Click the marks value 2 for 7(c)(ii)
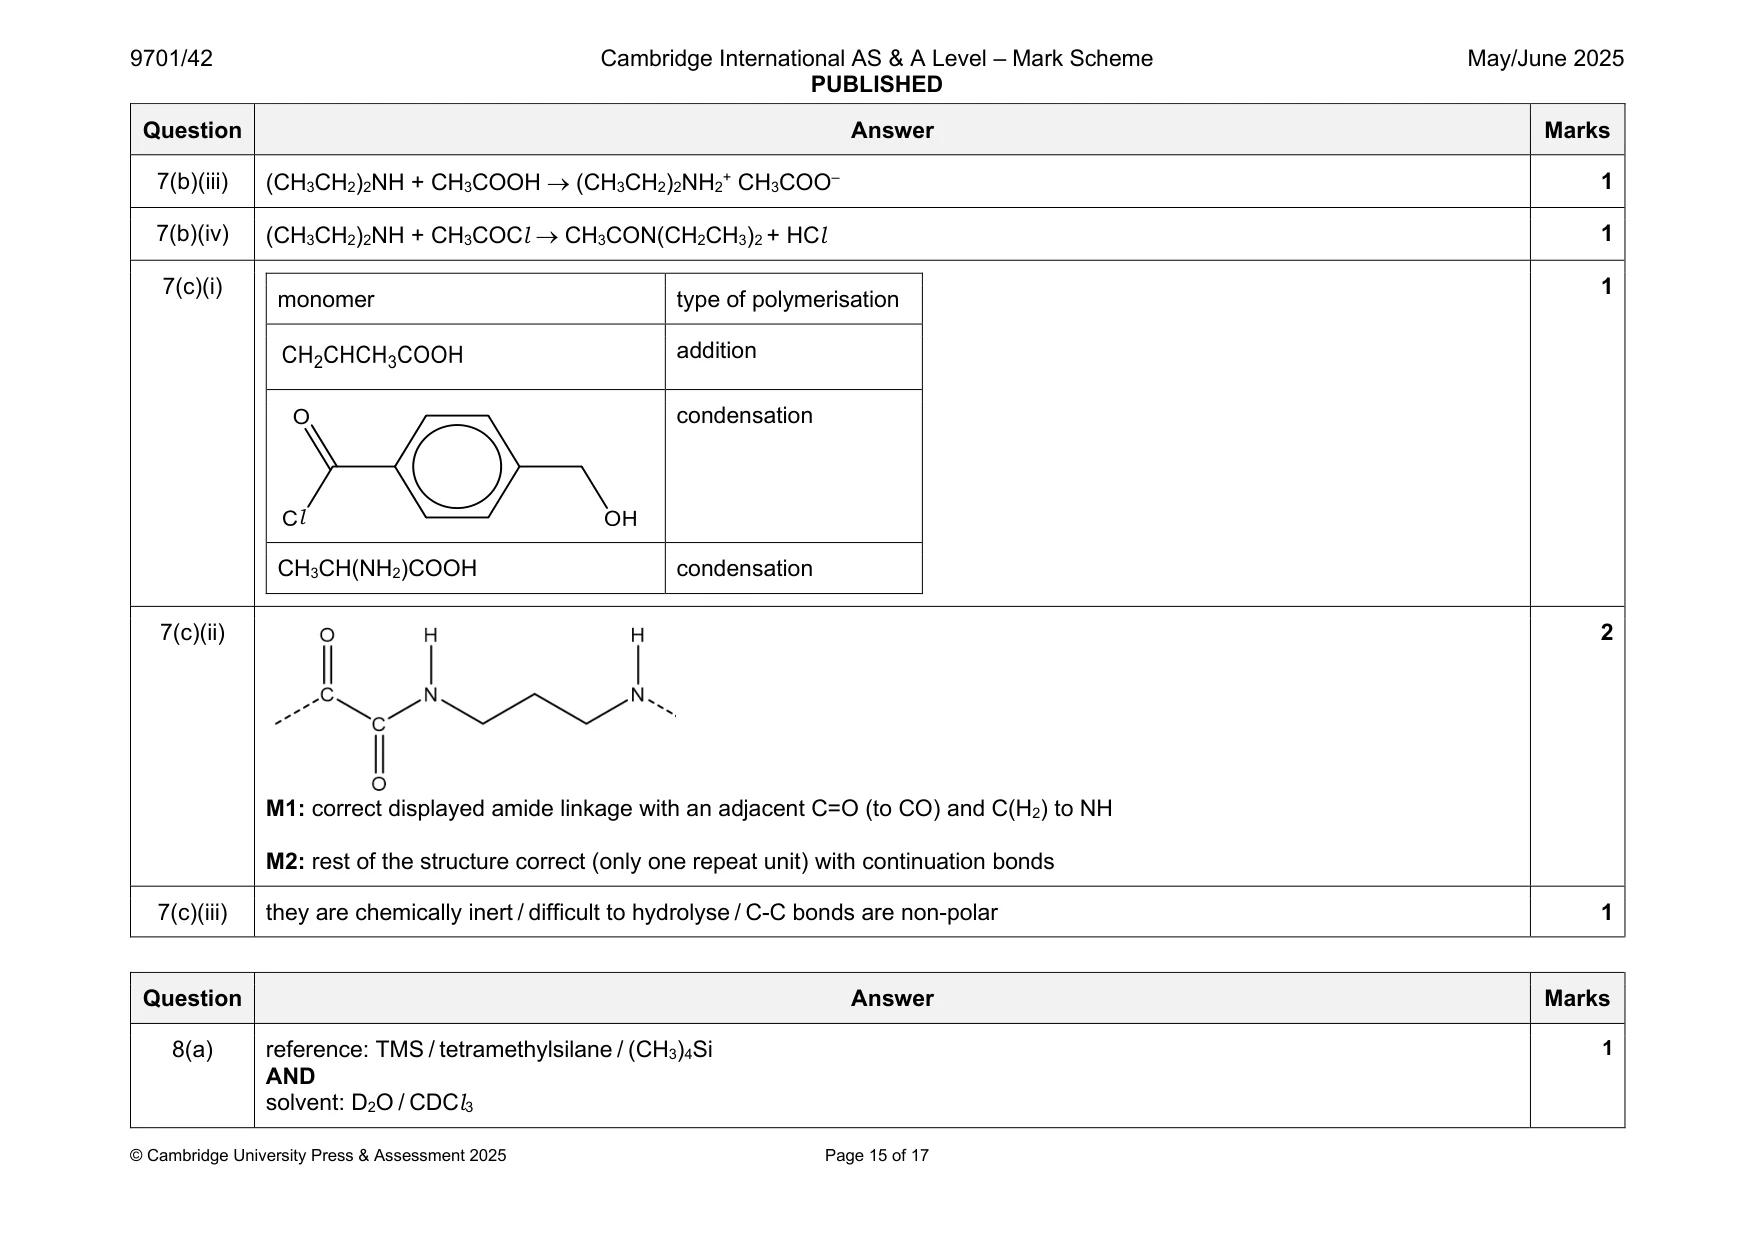1754x1241 pixels. 1606,633
